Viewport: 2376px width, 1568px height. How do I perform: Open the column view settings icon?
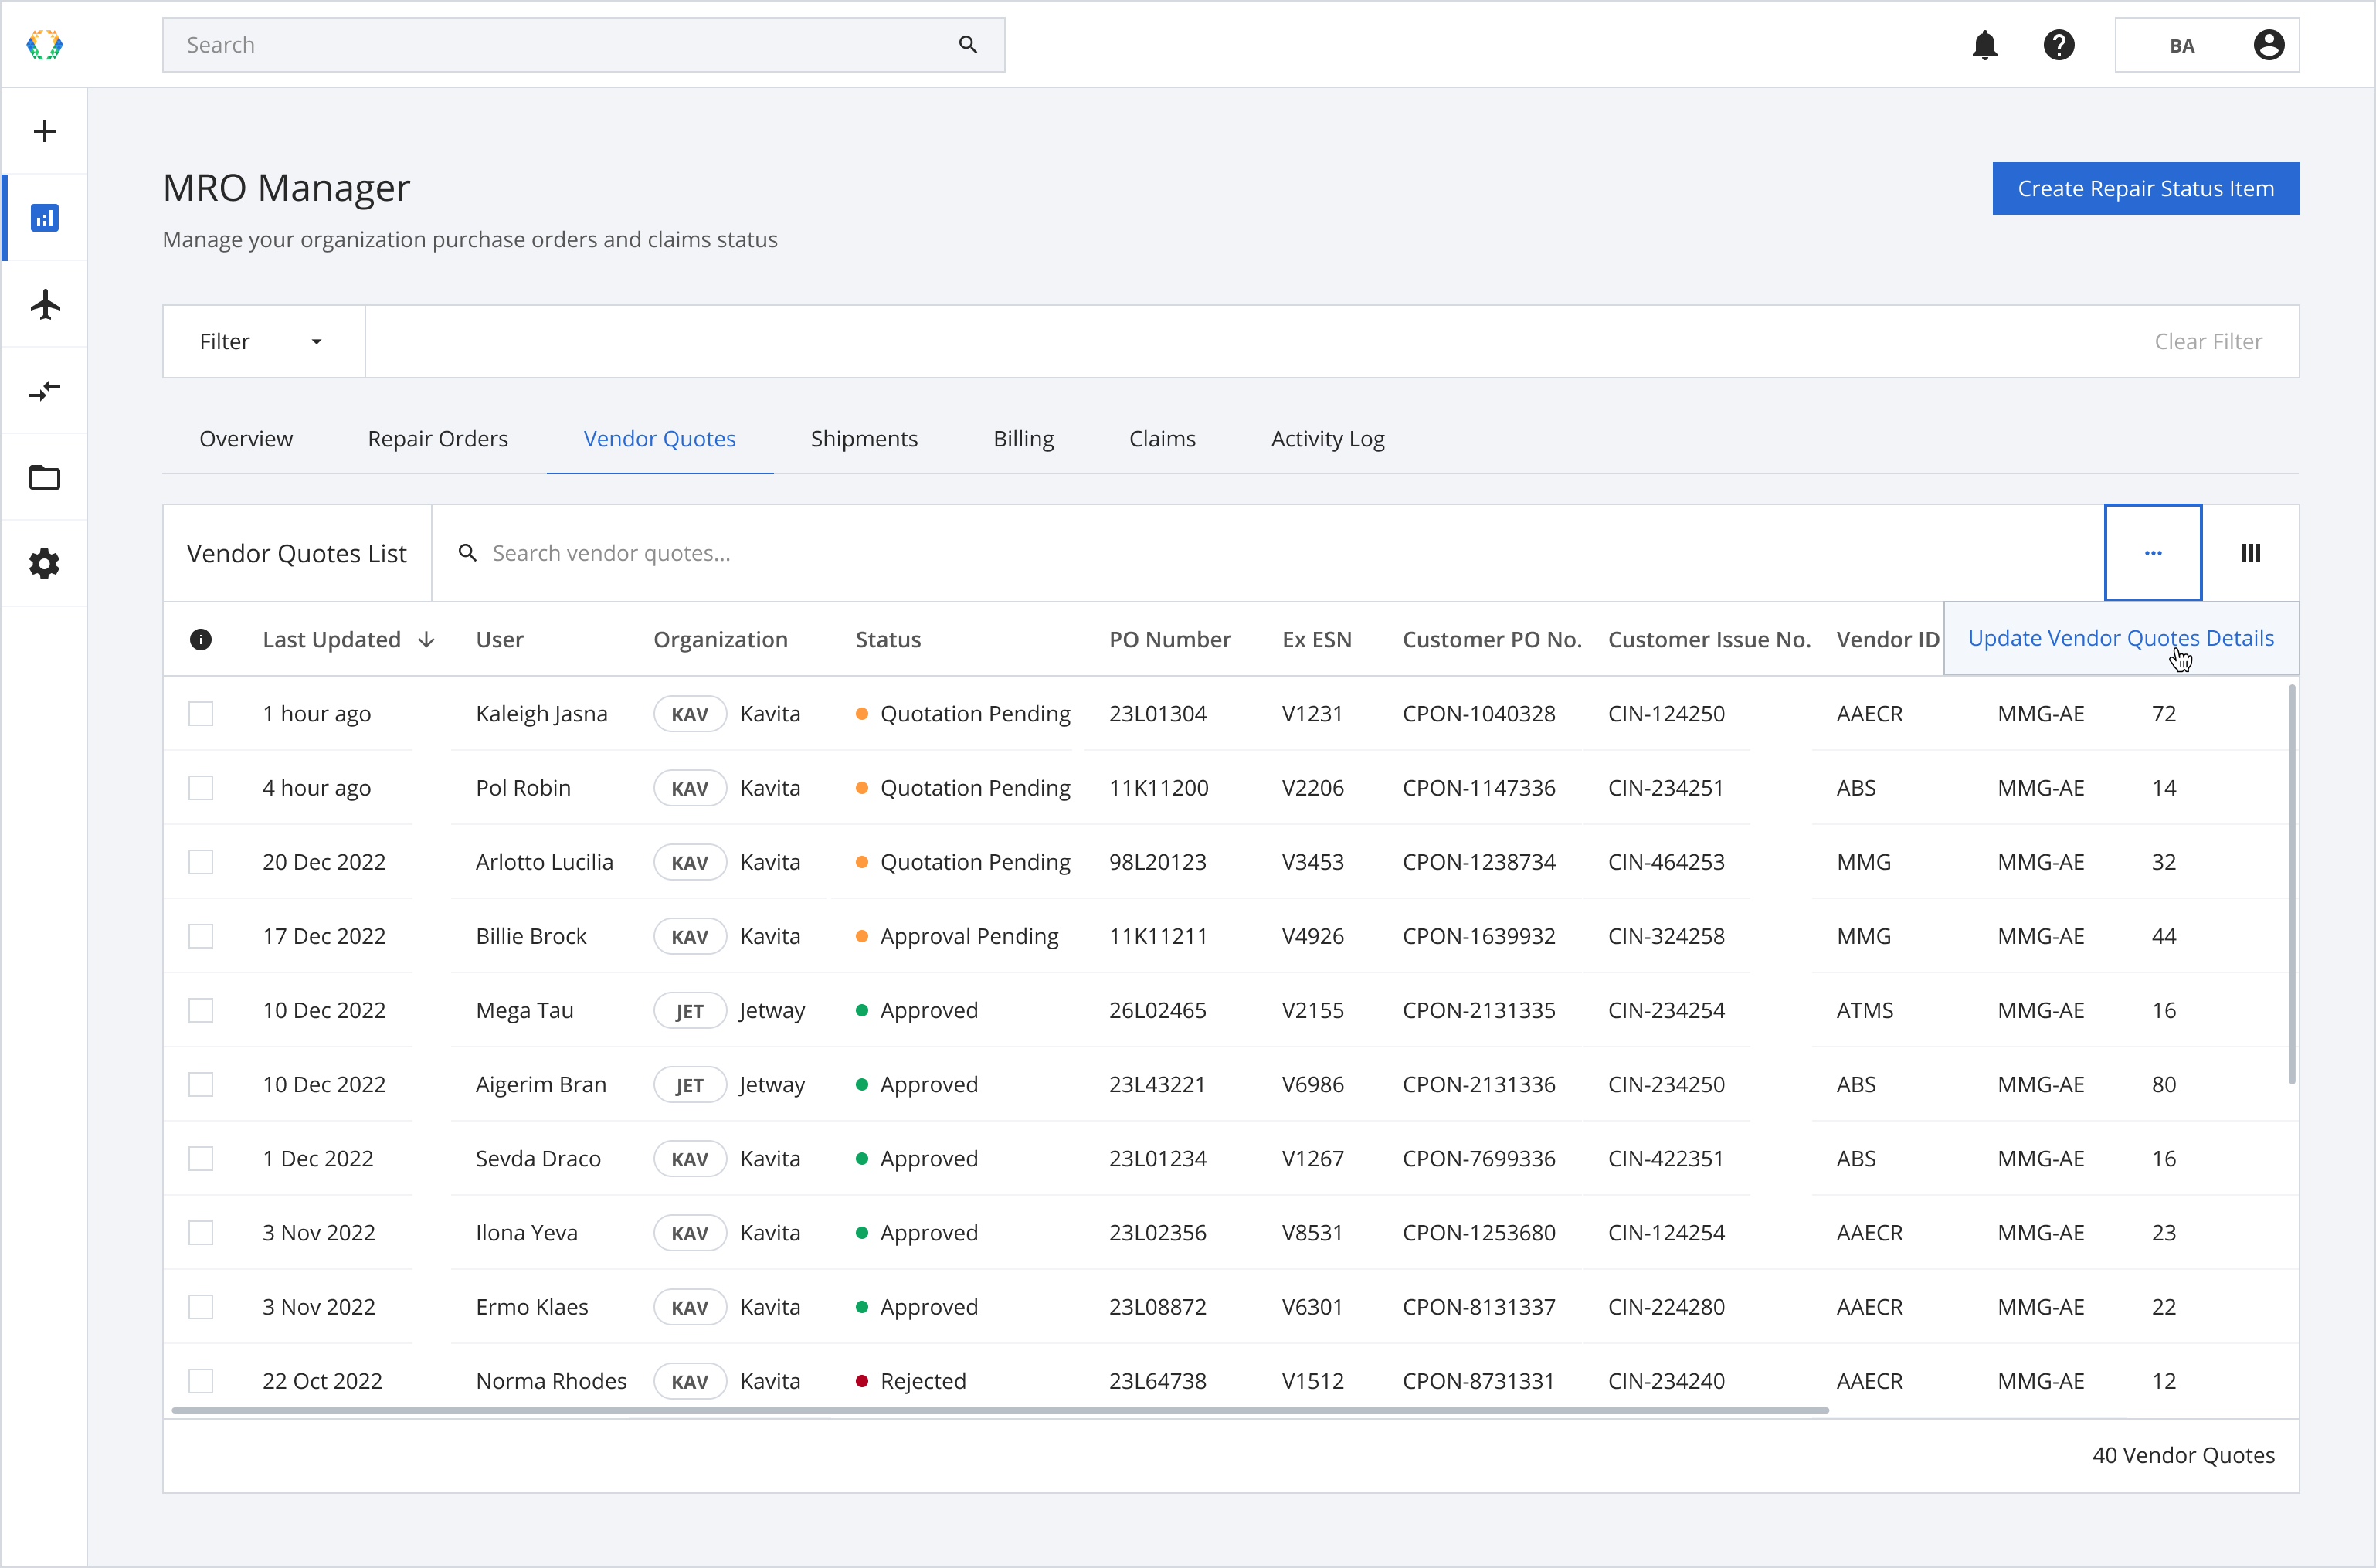[x=2250, y=553]
